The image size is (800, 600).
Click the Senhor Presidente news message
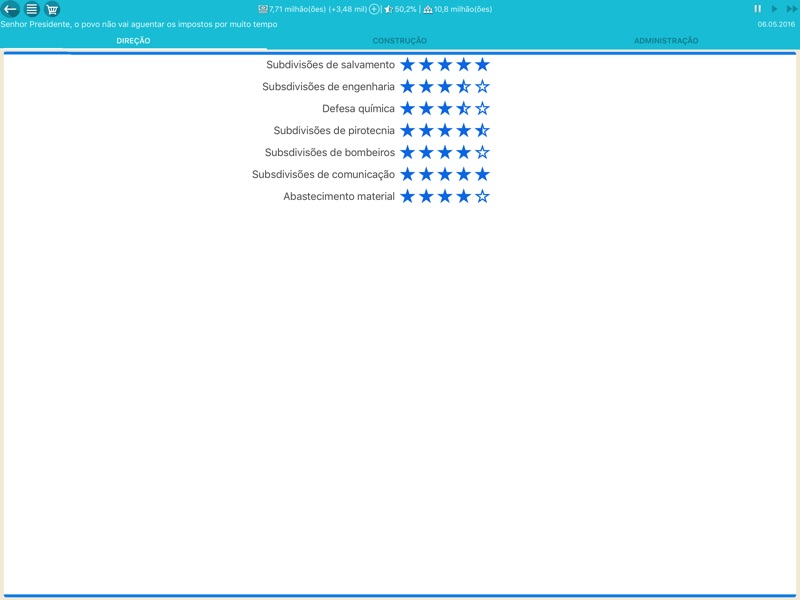point(139,24)
